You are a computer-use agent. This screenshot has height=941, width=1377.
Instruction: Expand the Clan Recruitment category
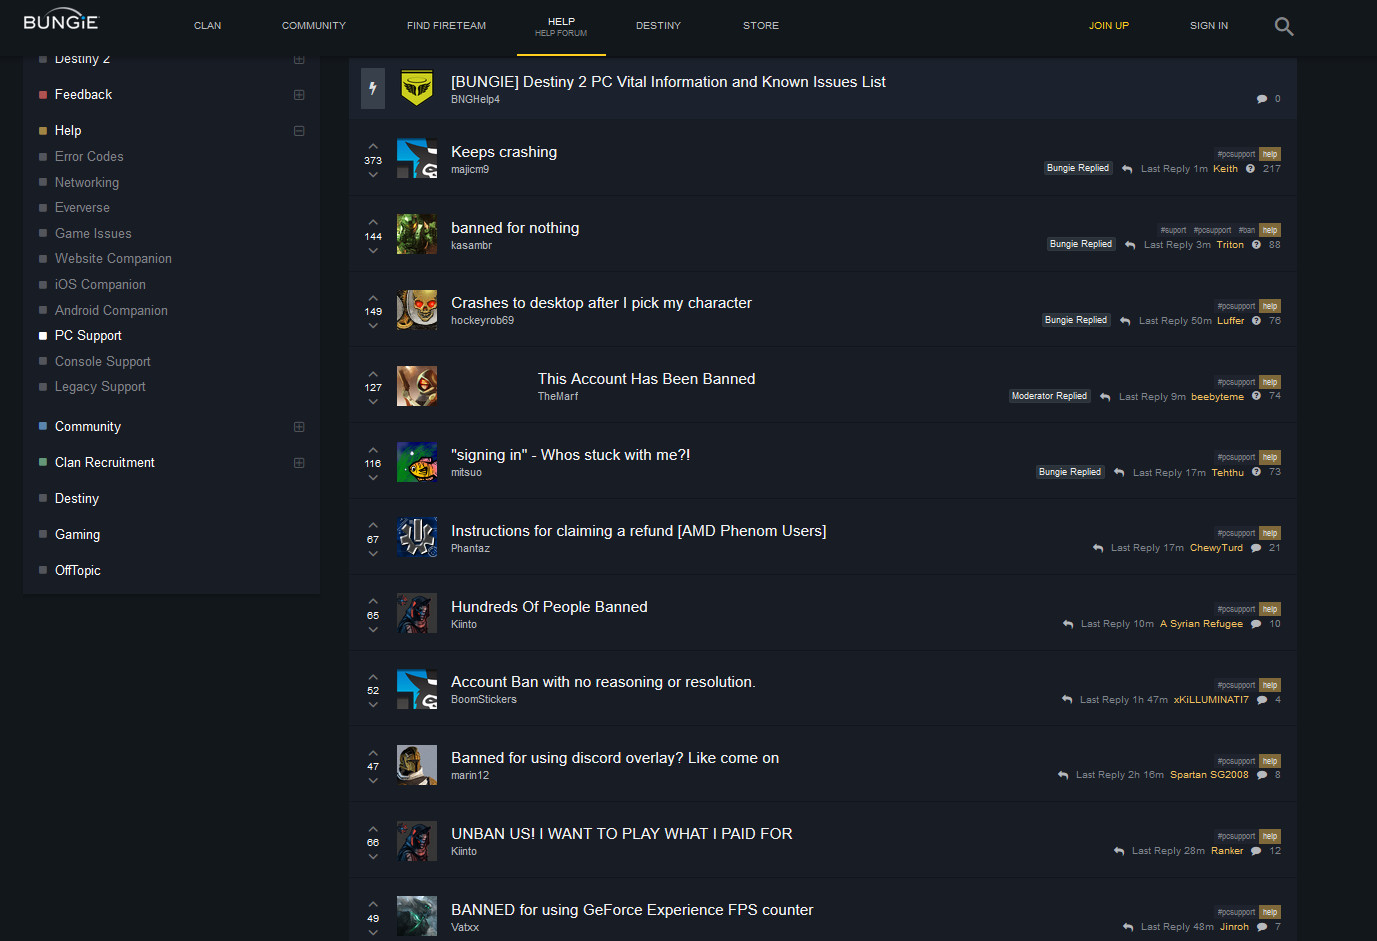tap(299, 463)
